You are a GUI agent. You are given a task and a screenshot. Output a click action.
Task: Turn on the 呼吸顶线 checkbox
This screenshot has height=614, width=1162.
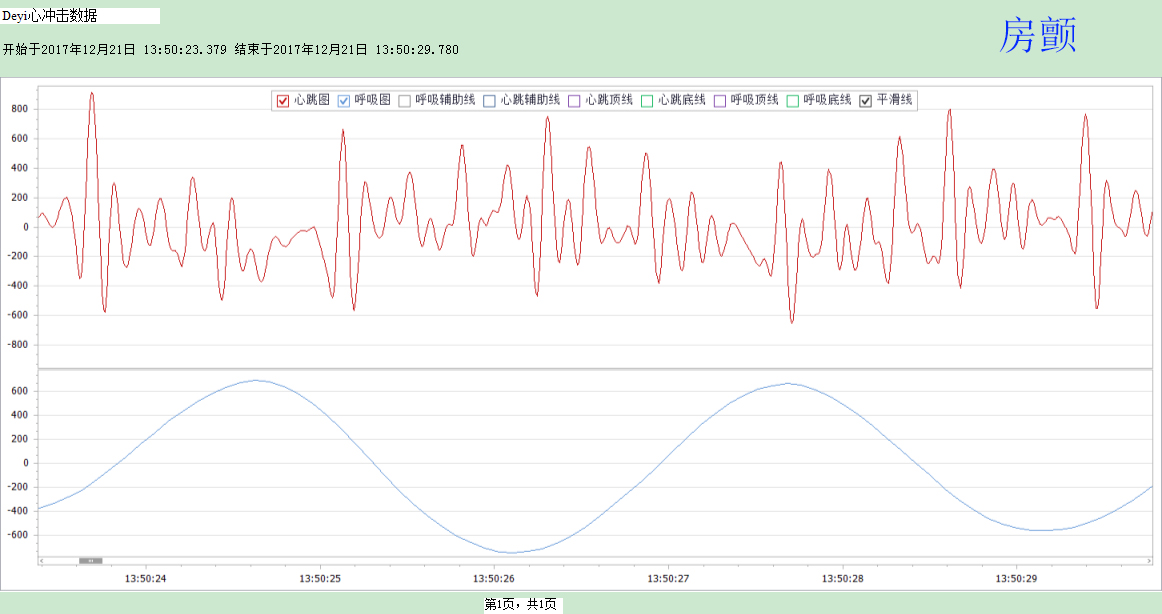coord(720,100)
